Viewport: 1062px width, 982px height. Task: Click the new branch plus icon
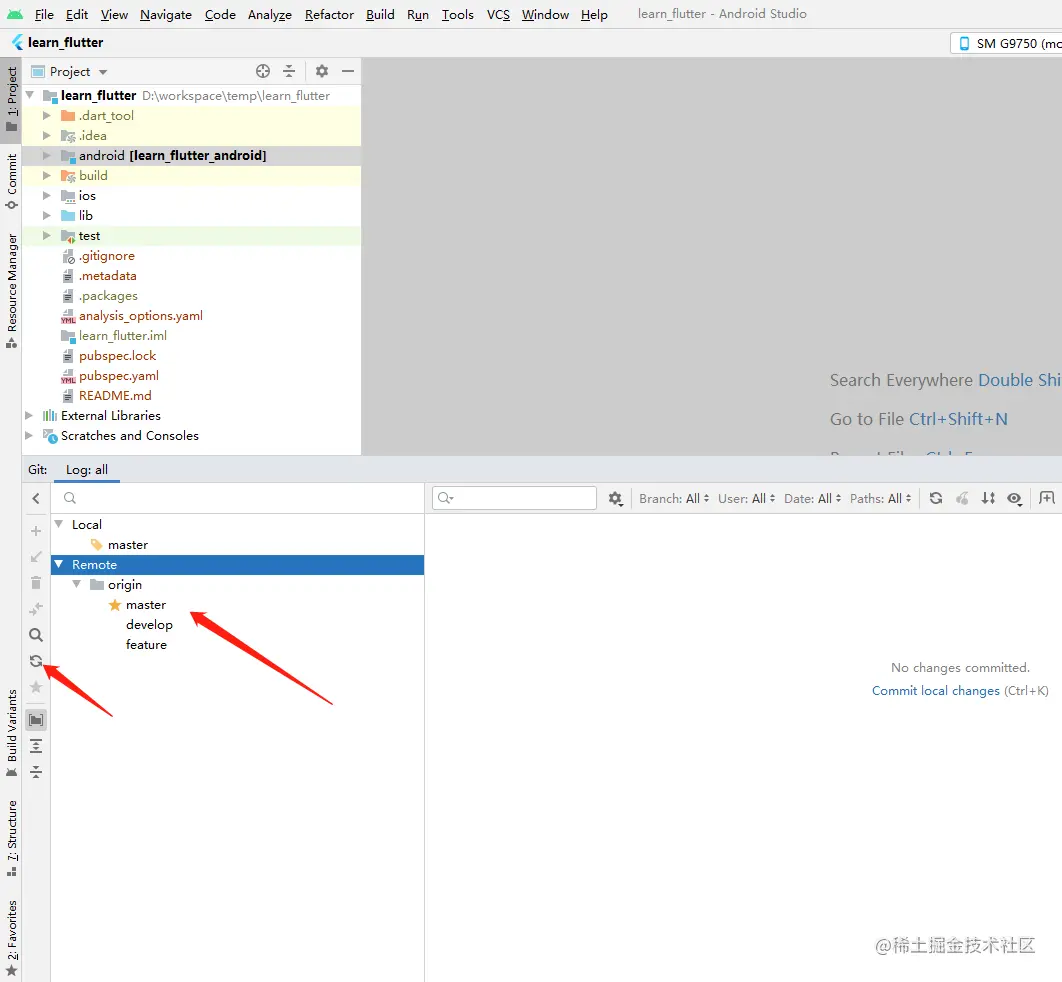click(36, 531)
